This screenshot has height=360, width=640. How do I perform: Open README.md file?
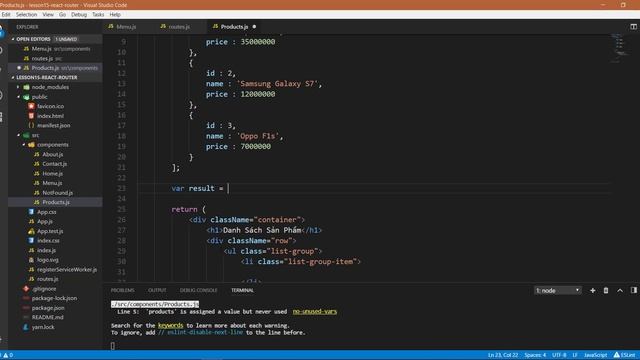click(47, 317)
